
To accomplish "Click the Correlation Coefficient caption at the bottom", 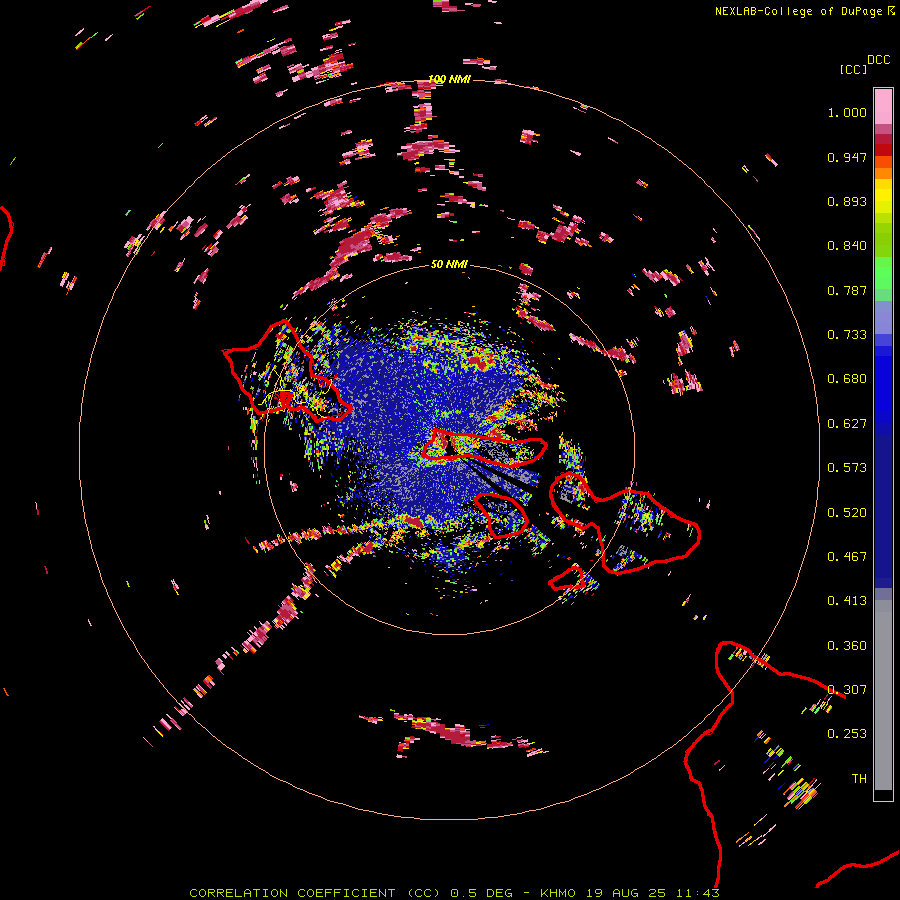I will 454,893.
